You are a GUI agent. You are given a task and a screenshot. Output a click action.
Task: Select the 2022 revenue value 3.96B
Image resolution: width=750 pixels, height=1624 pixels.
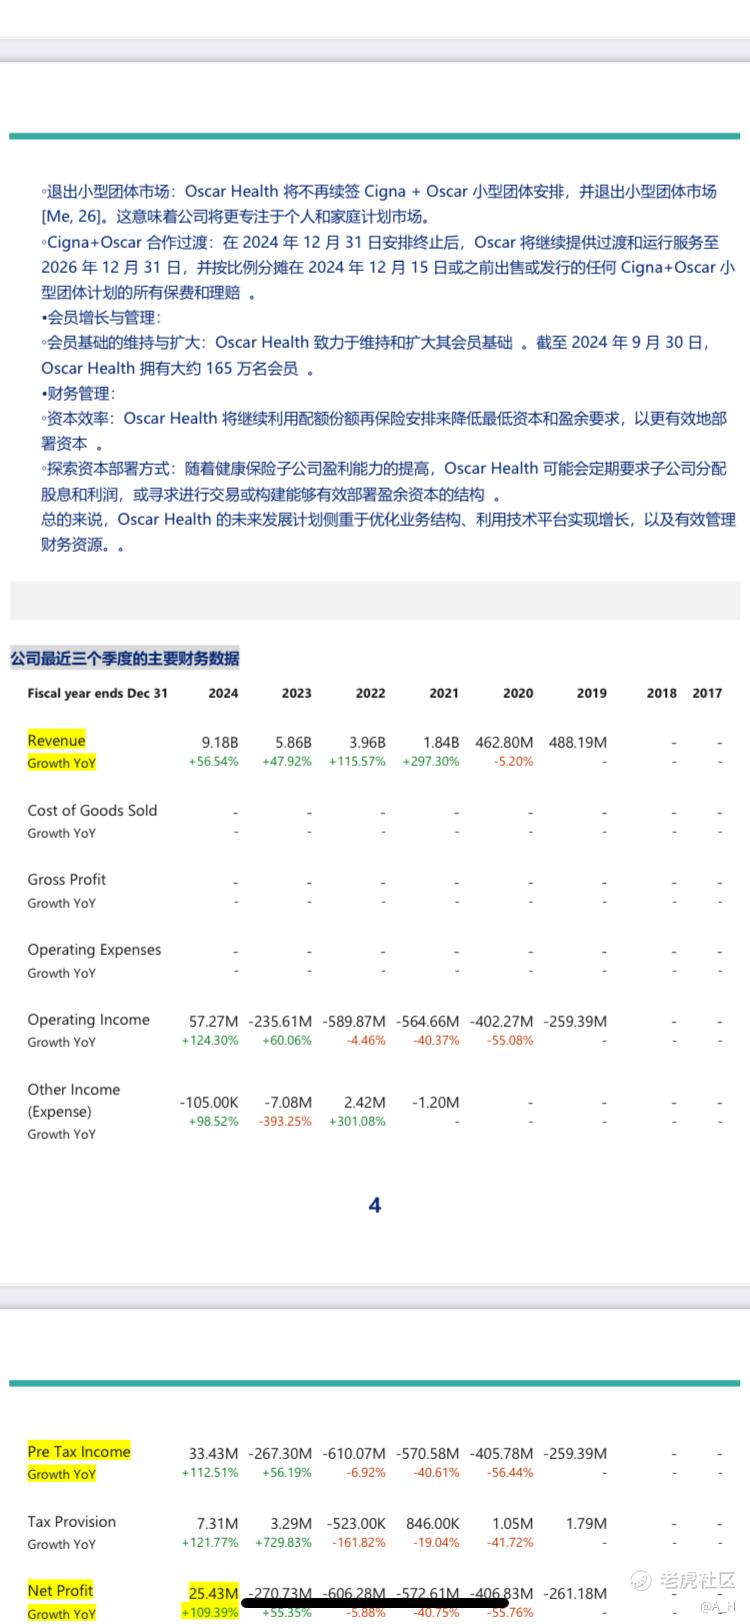[367, 743]
